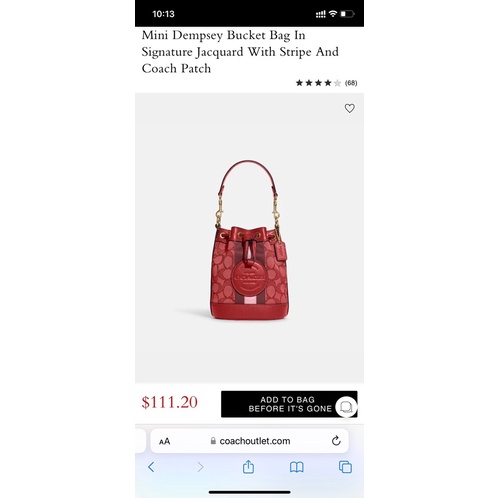Open the Safari share sheet icon
The width and height of the screenshot is (498, 498).
(x=248, y=467)
